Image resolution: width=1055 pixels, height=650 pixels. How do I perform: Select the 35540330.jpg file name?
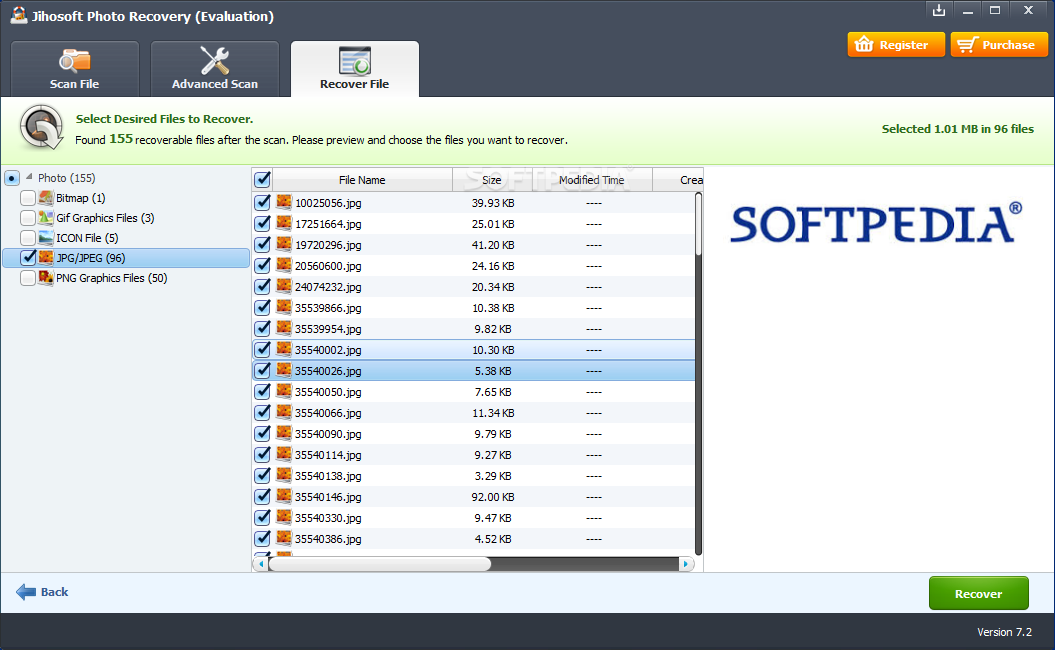click(328, 518)
